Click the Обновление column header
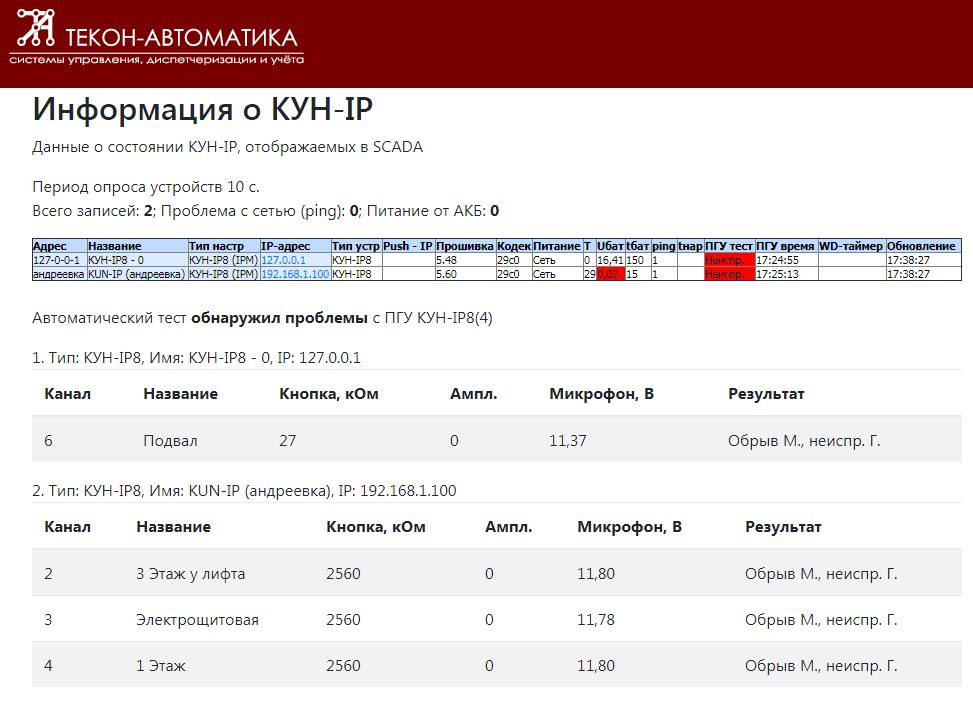This screenshot has width=973, height=706. [921, 246]
